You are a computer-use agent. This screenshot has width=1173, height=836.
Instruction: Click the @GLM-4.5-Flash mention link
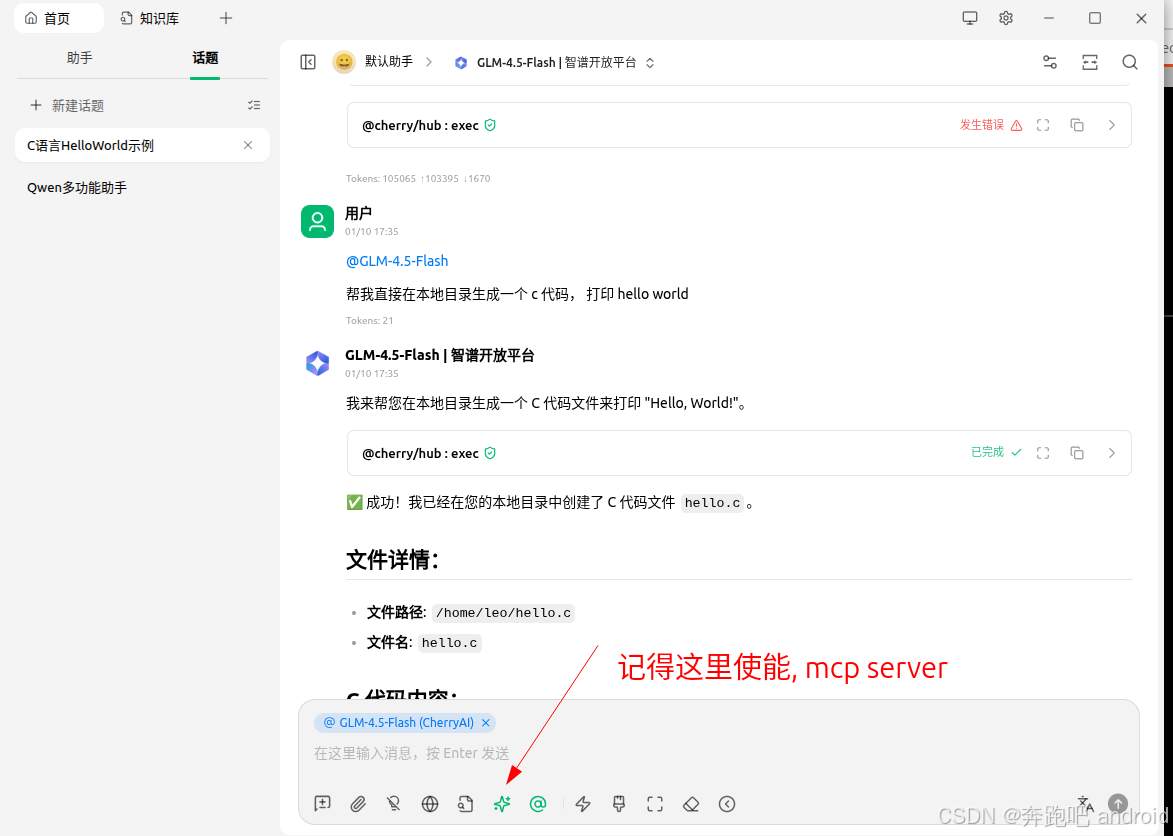click(x=397, y=261)
